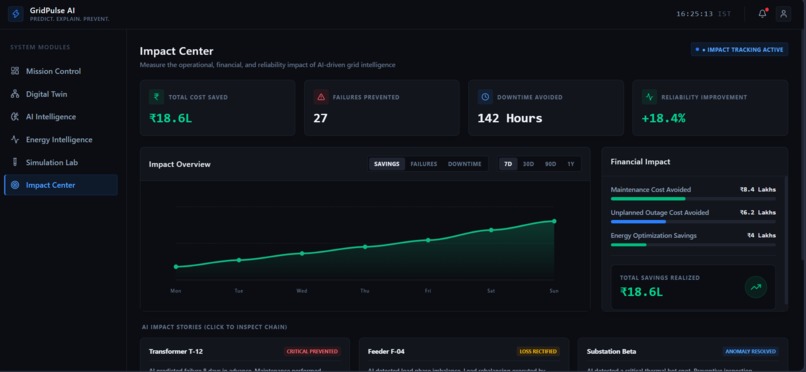The height and width of the screenshot is (372, 806).
Task: Click the Sun data point on chart
Action: (554, 221)
